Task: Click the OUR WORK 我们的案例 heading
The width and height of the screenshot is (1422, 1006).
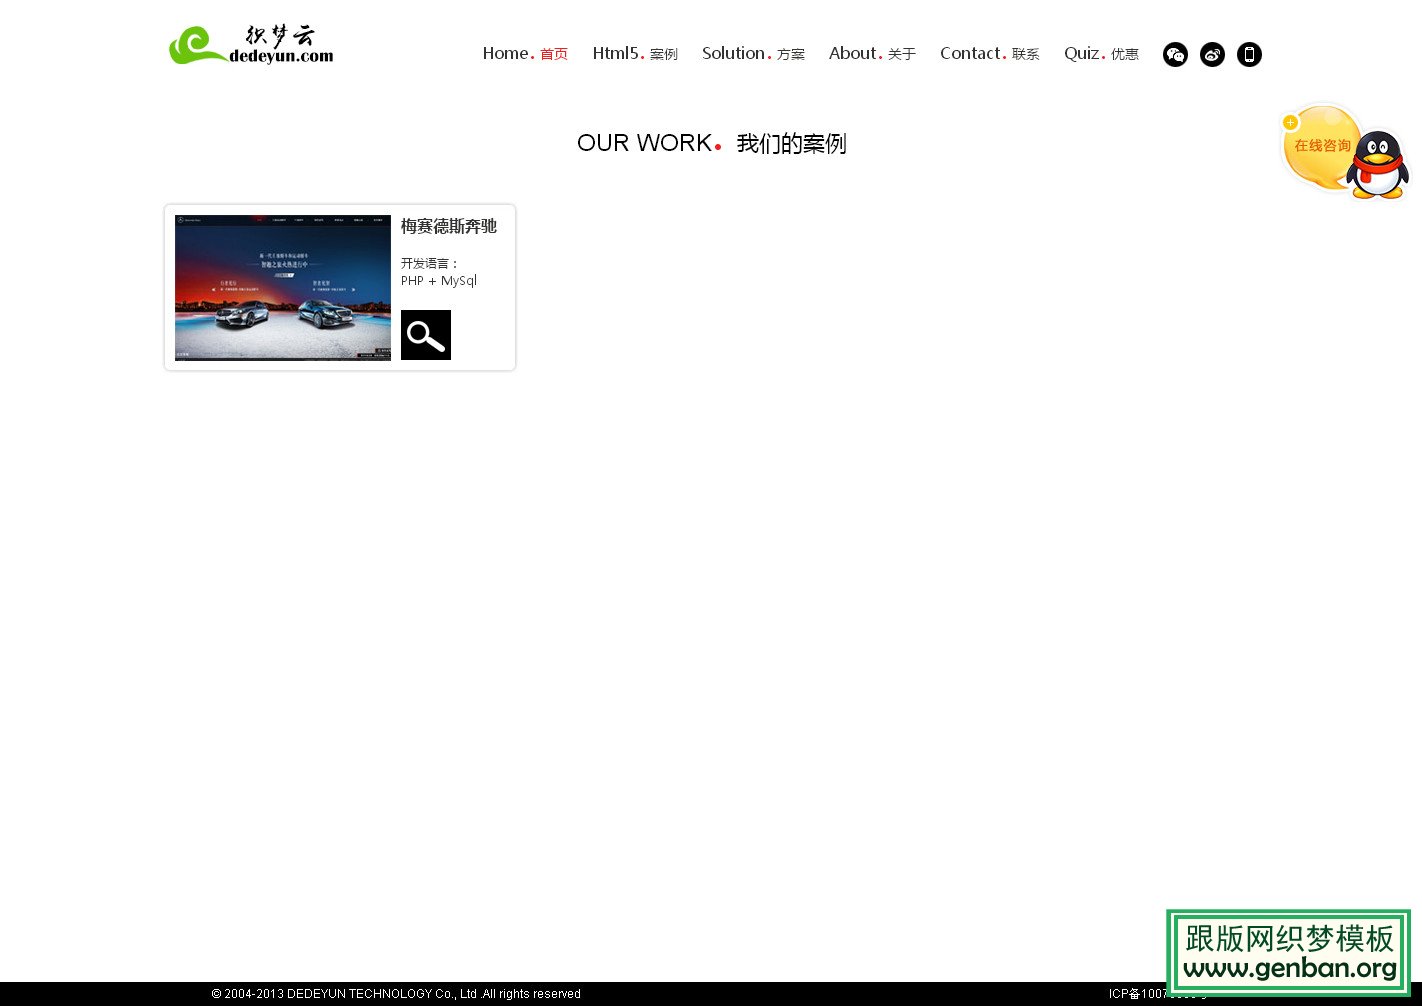Action: (711, 144)
